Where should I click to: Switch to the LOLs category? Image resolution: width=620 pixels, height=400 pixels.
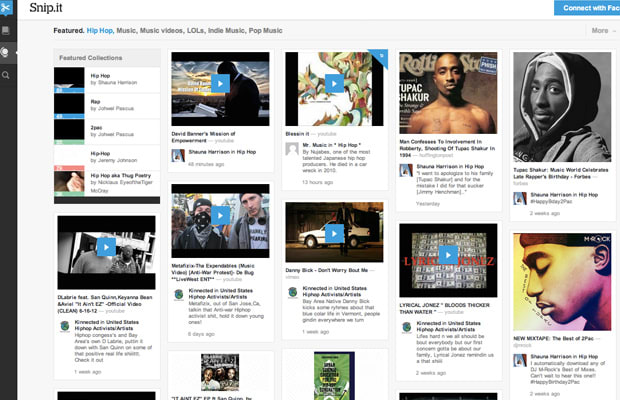click(x=195, y=30)
